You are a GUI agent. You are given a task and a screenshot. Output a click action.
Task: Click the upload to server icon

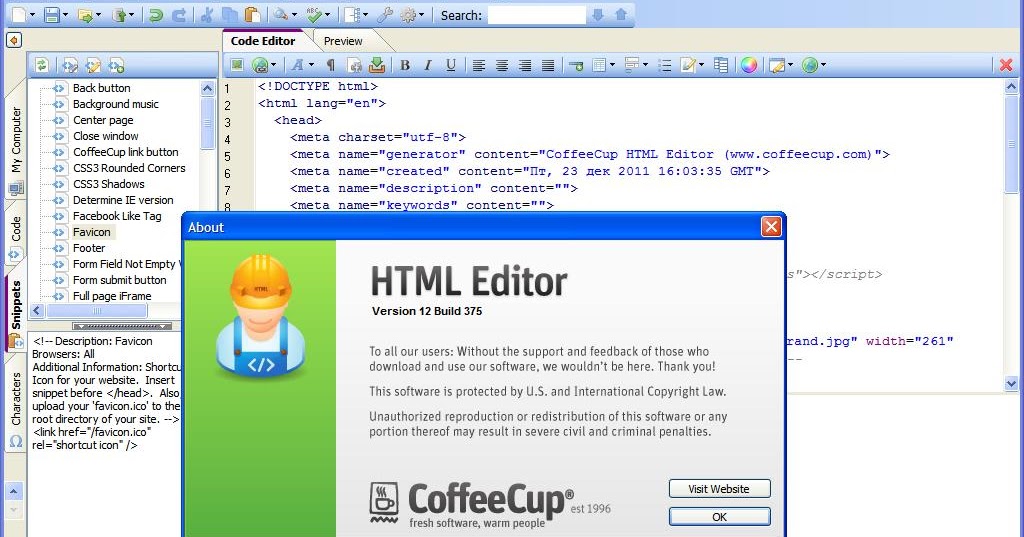119,14
